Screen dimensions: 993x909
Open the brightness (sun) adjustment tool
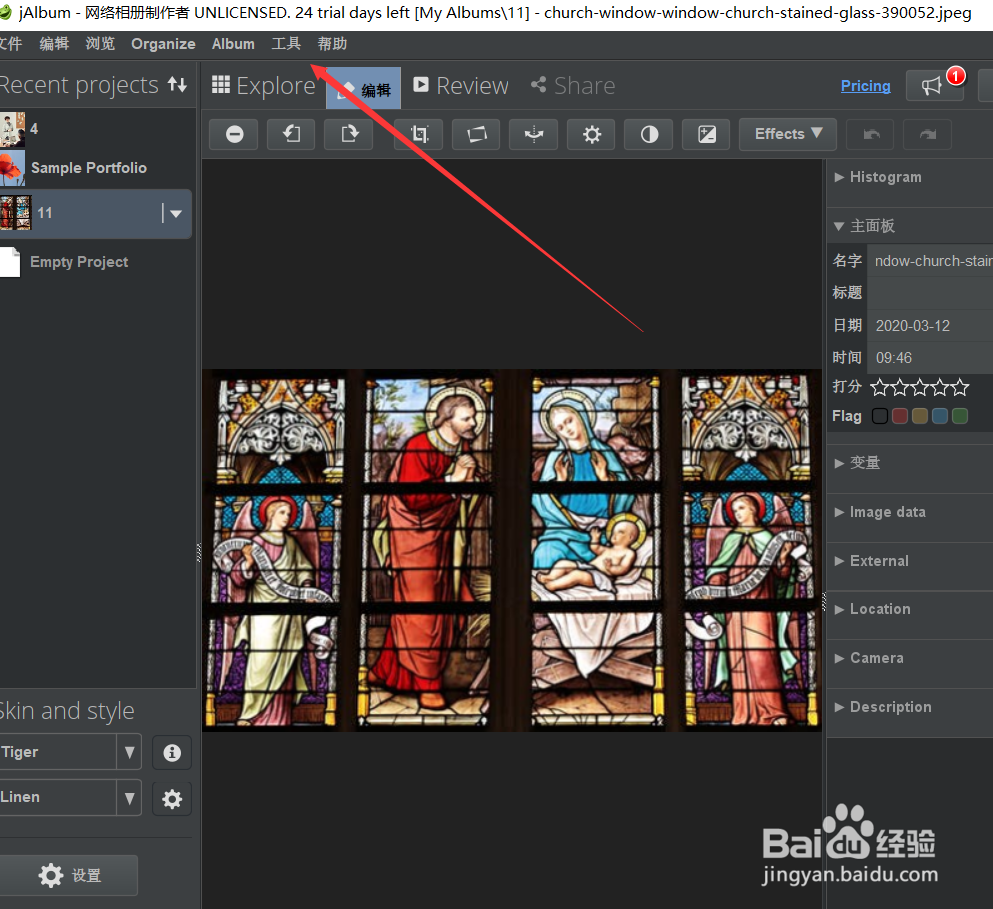[591, 134]
